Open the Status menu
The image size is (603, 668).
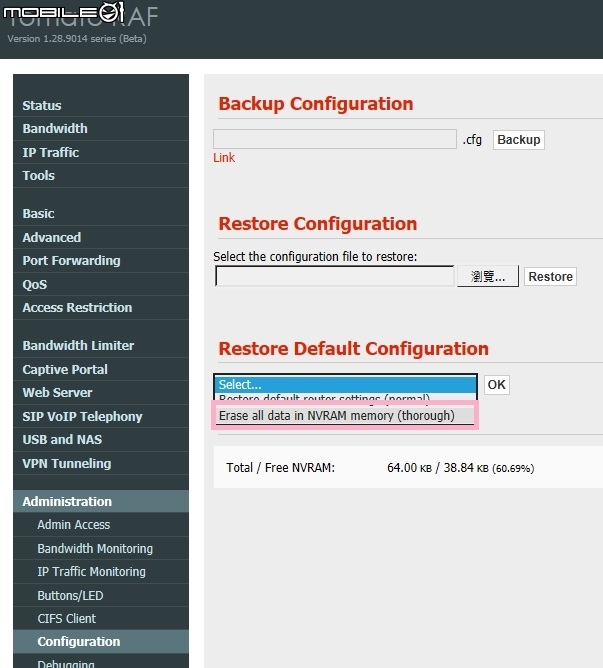pos(42,105)
